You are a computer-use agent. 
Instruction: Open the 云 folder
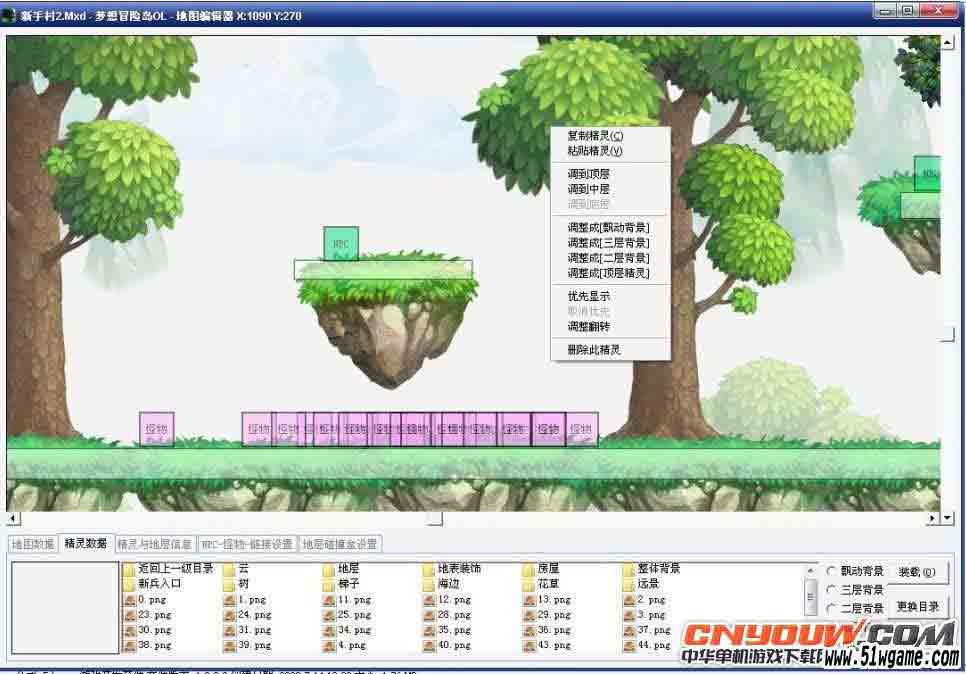click(x=236, y=568)
